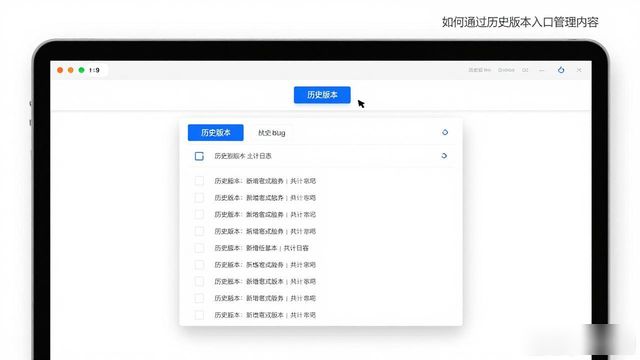
Task: Check the box for the row ending 共计日容
Action: click(199, 248)
